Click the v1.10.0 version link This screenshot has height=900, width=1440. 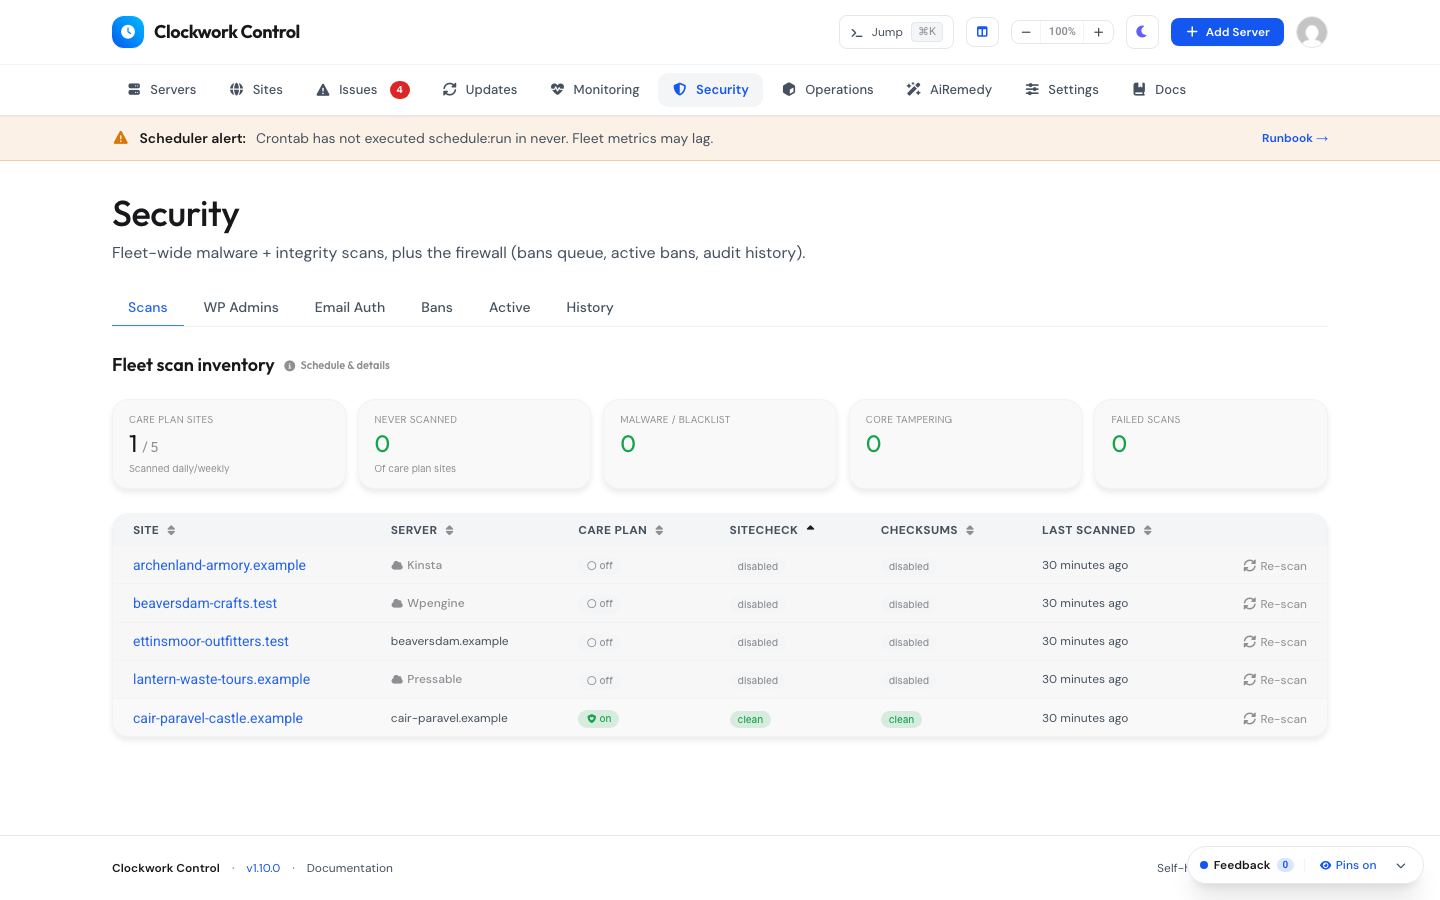pyautogui.click(x=263, y=868)
